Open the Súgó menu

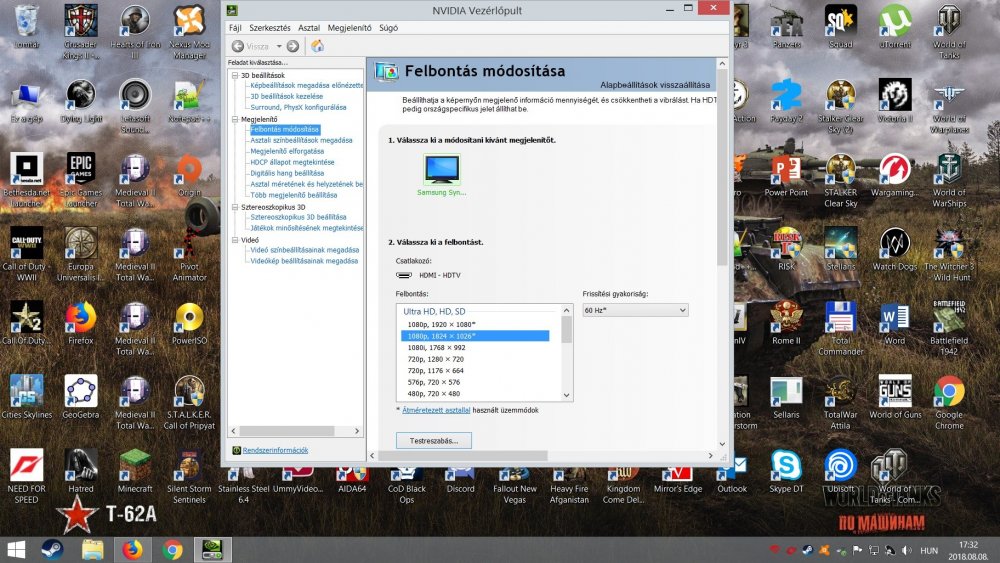pos(388,28)
